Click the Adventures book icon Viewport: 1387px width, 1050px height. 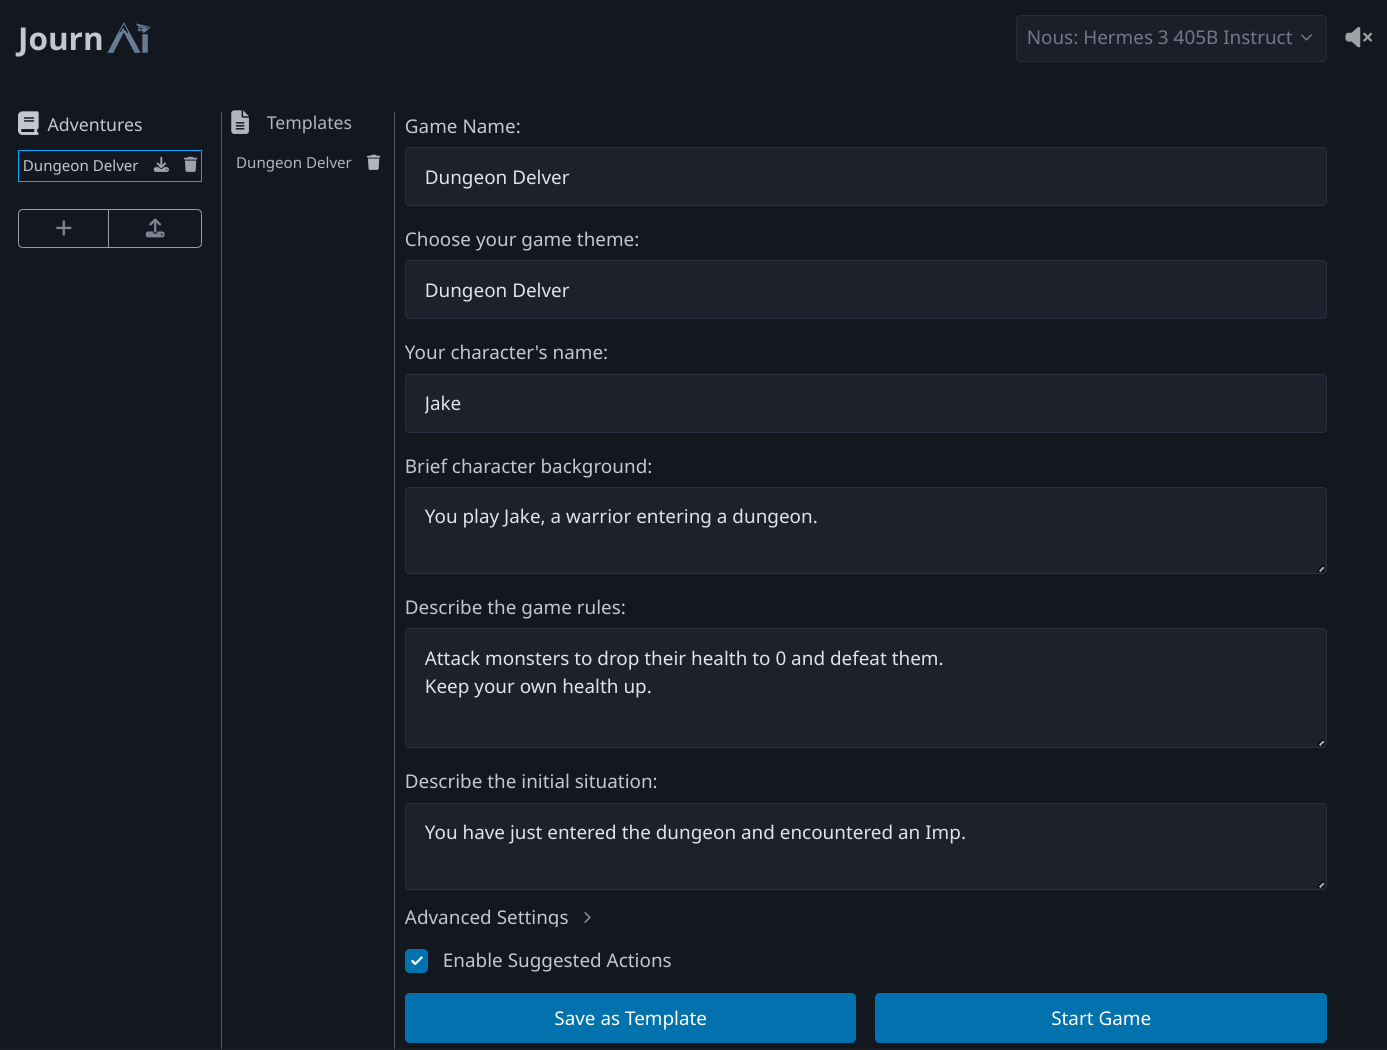point(29,124)
